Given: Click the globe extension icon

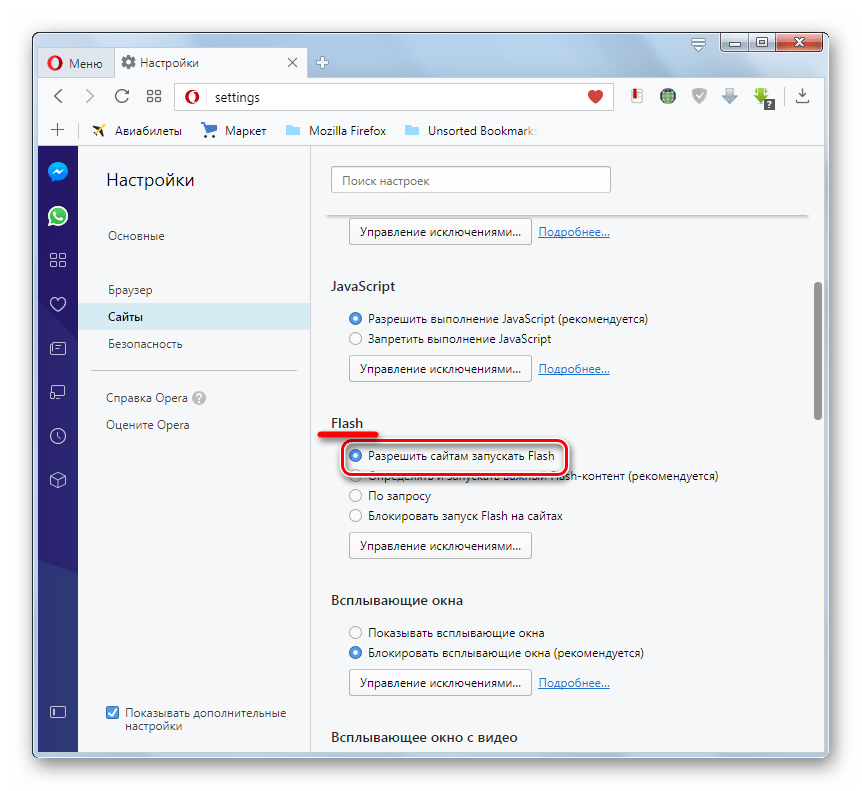Looking at the screenshot, I should click(668, 96).
